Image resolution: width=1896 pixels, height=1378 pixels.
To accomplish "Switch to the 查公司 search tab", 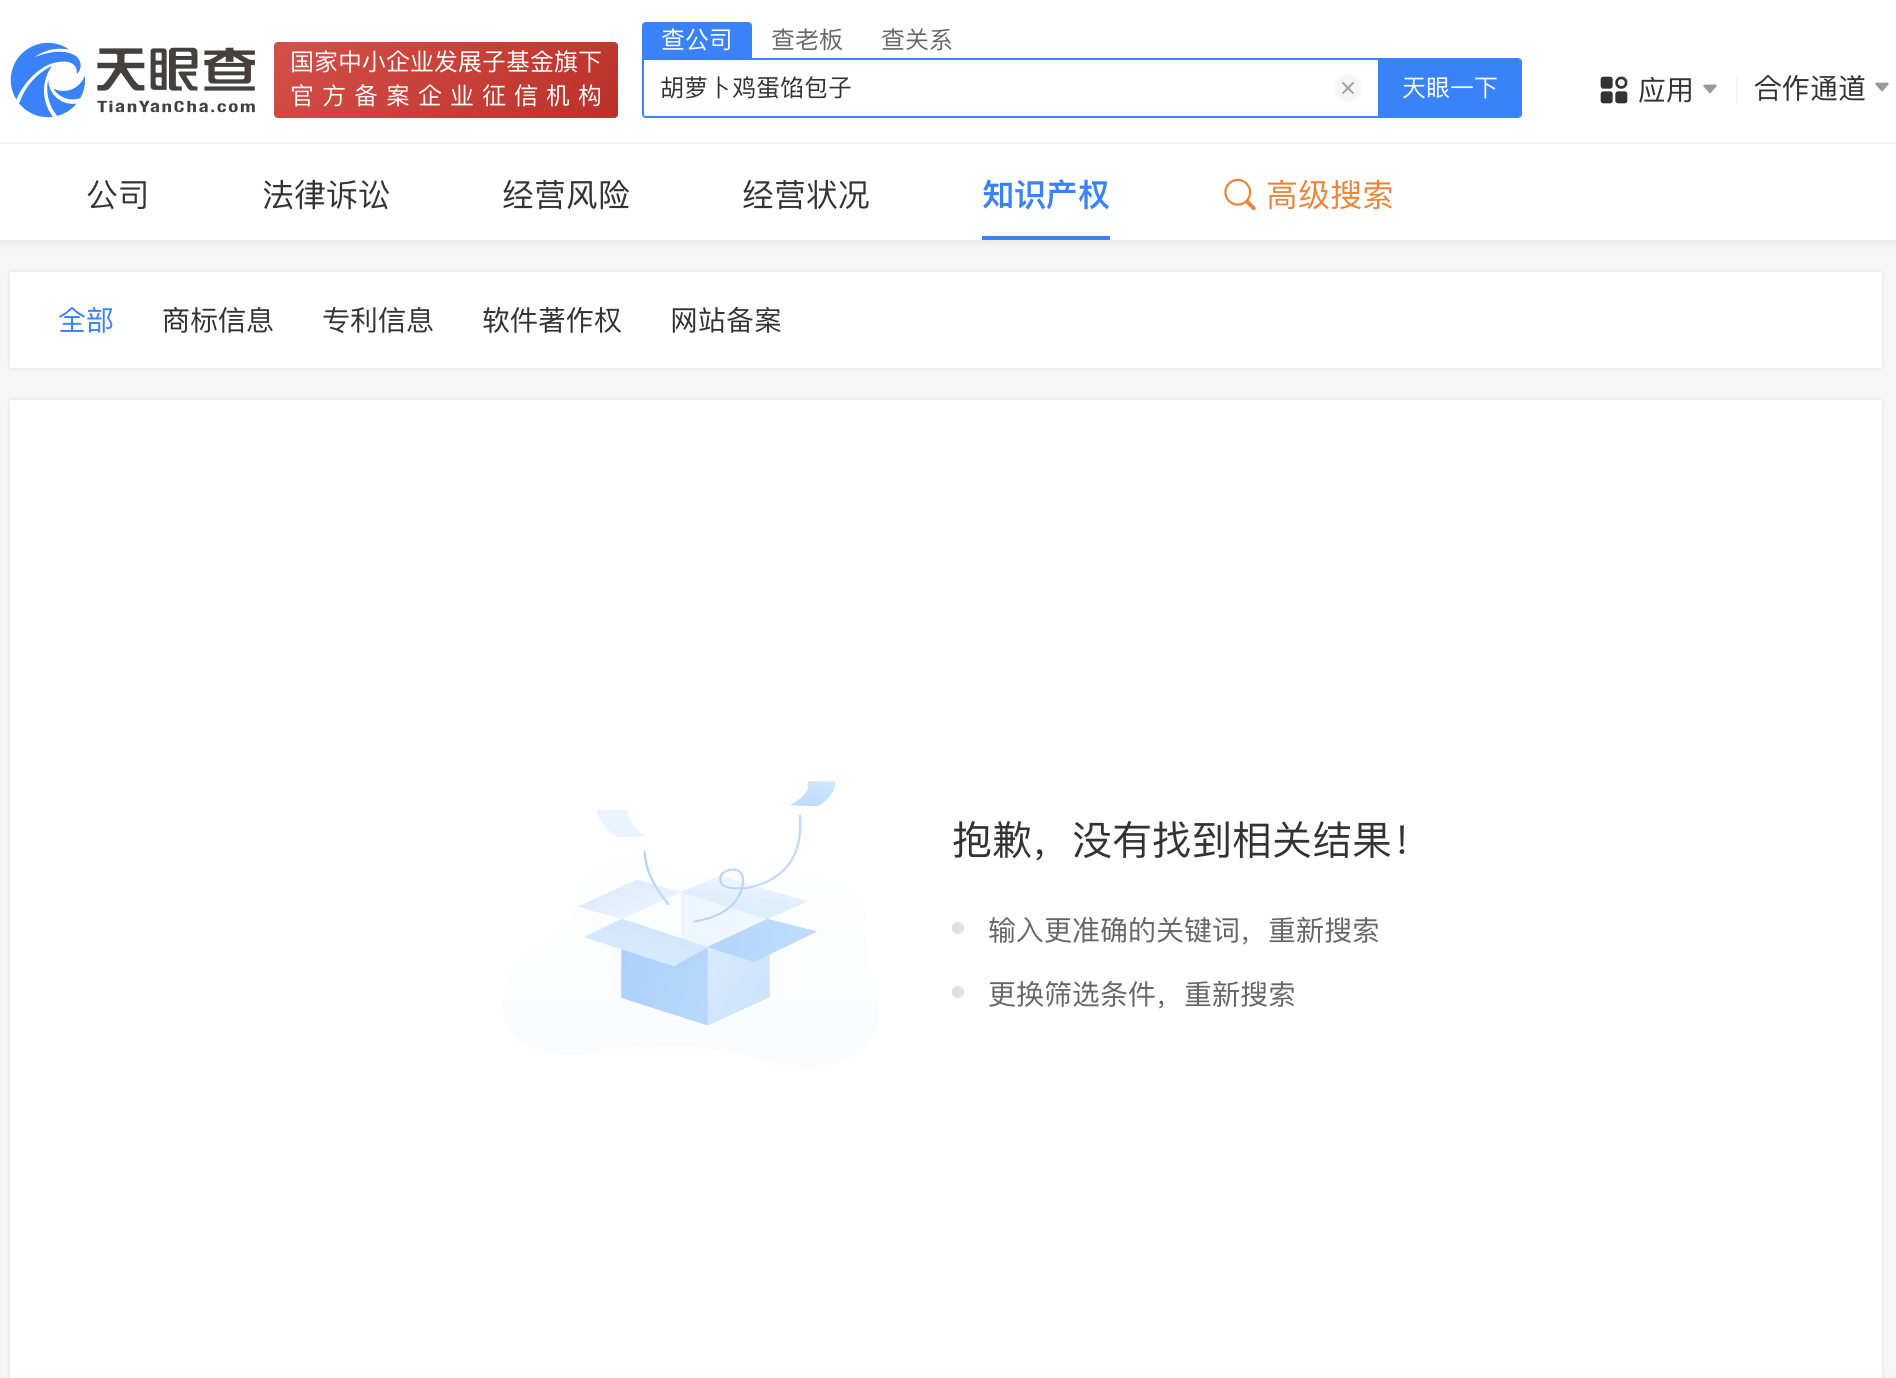I will pyautogui.click(x=697, y=40).
